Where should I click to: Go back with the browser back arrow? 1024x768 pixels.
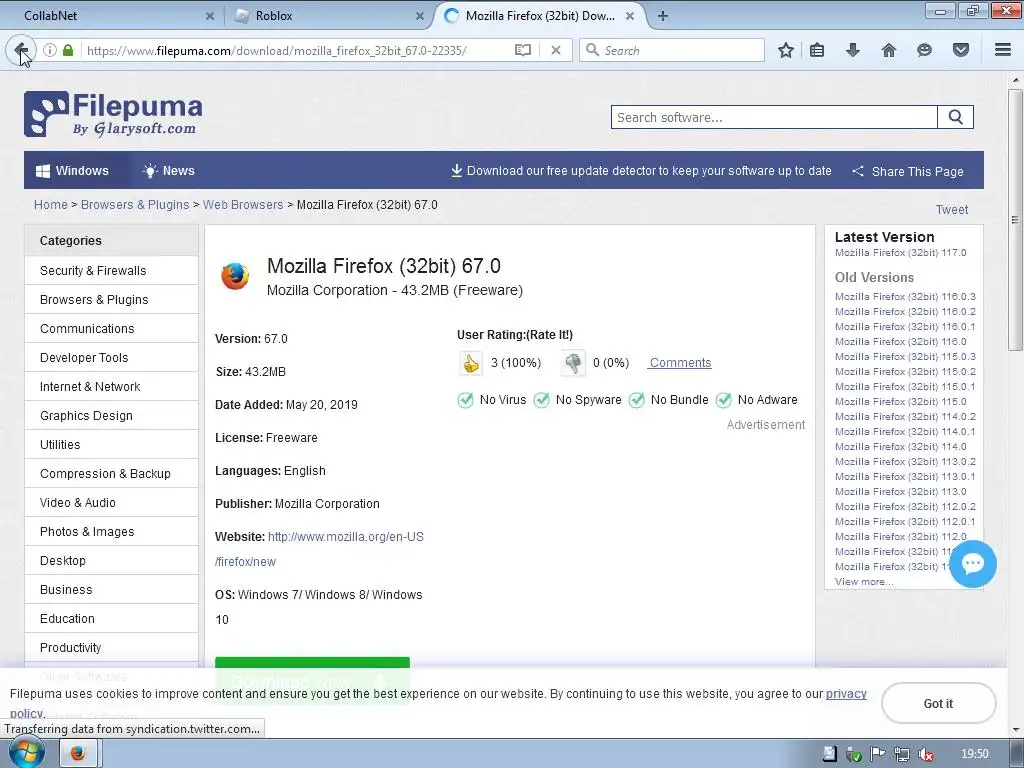tap(21, 50)
